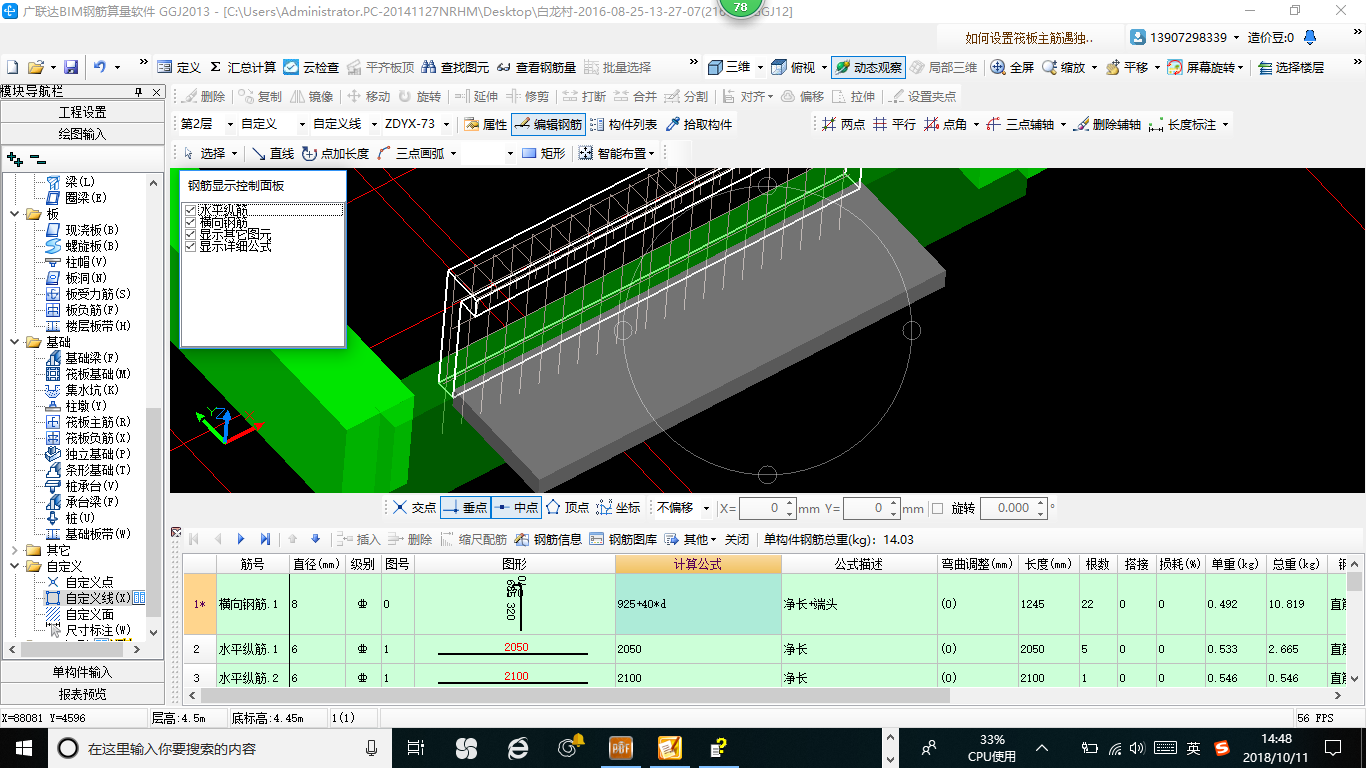Toggle 顶点 vertex snap
This screenshot has width=1366, height=768.
click(x=567, y=508)
